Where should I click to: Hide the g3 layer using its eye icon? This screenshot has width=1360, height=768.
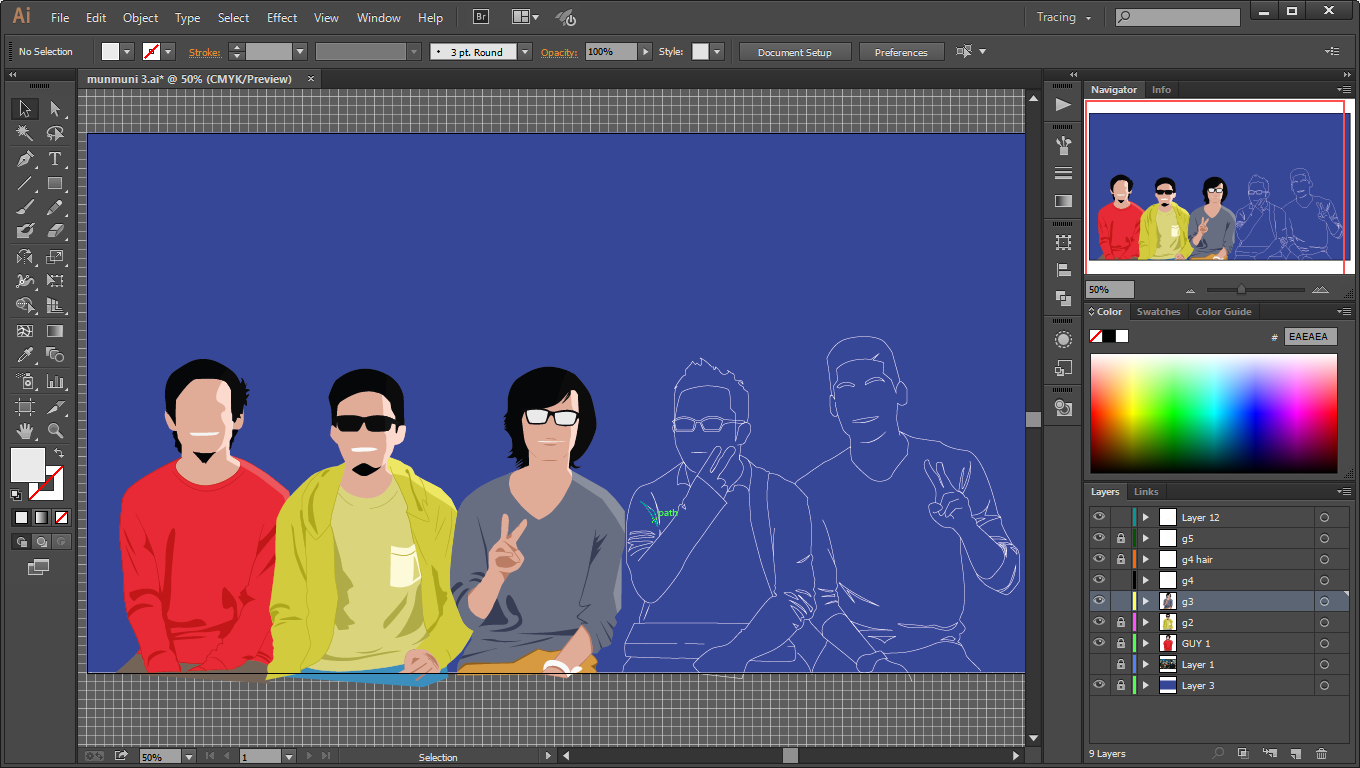tap(1099, 601)
